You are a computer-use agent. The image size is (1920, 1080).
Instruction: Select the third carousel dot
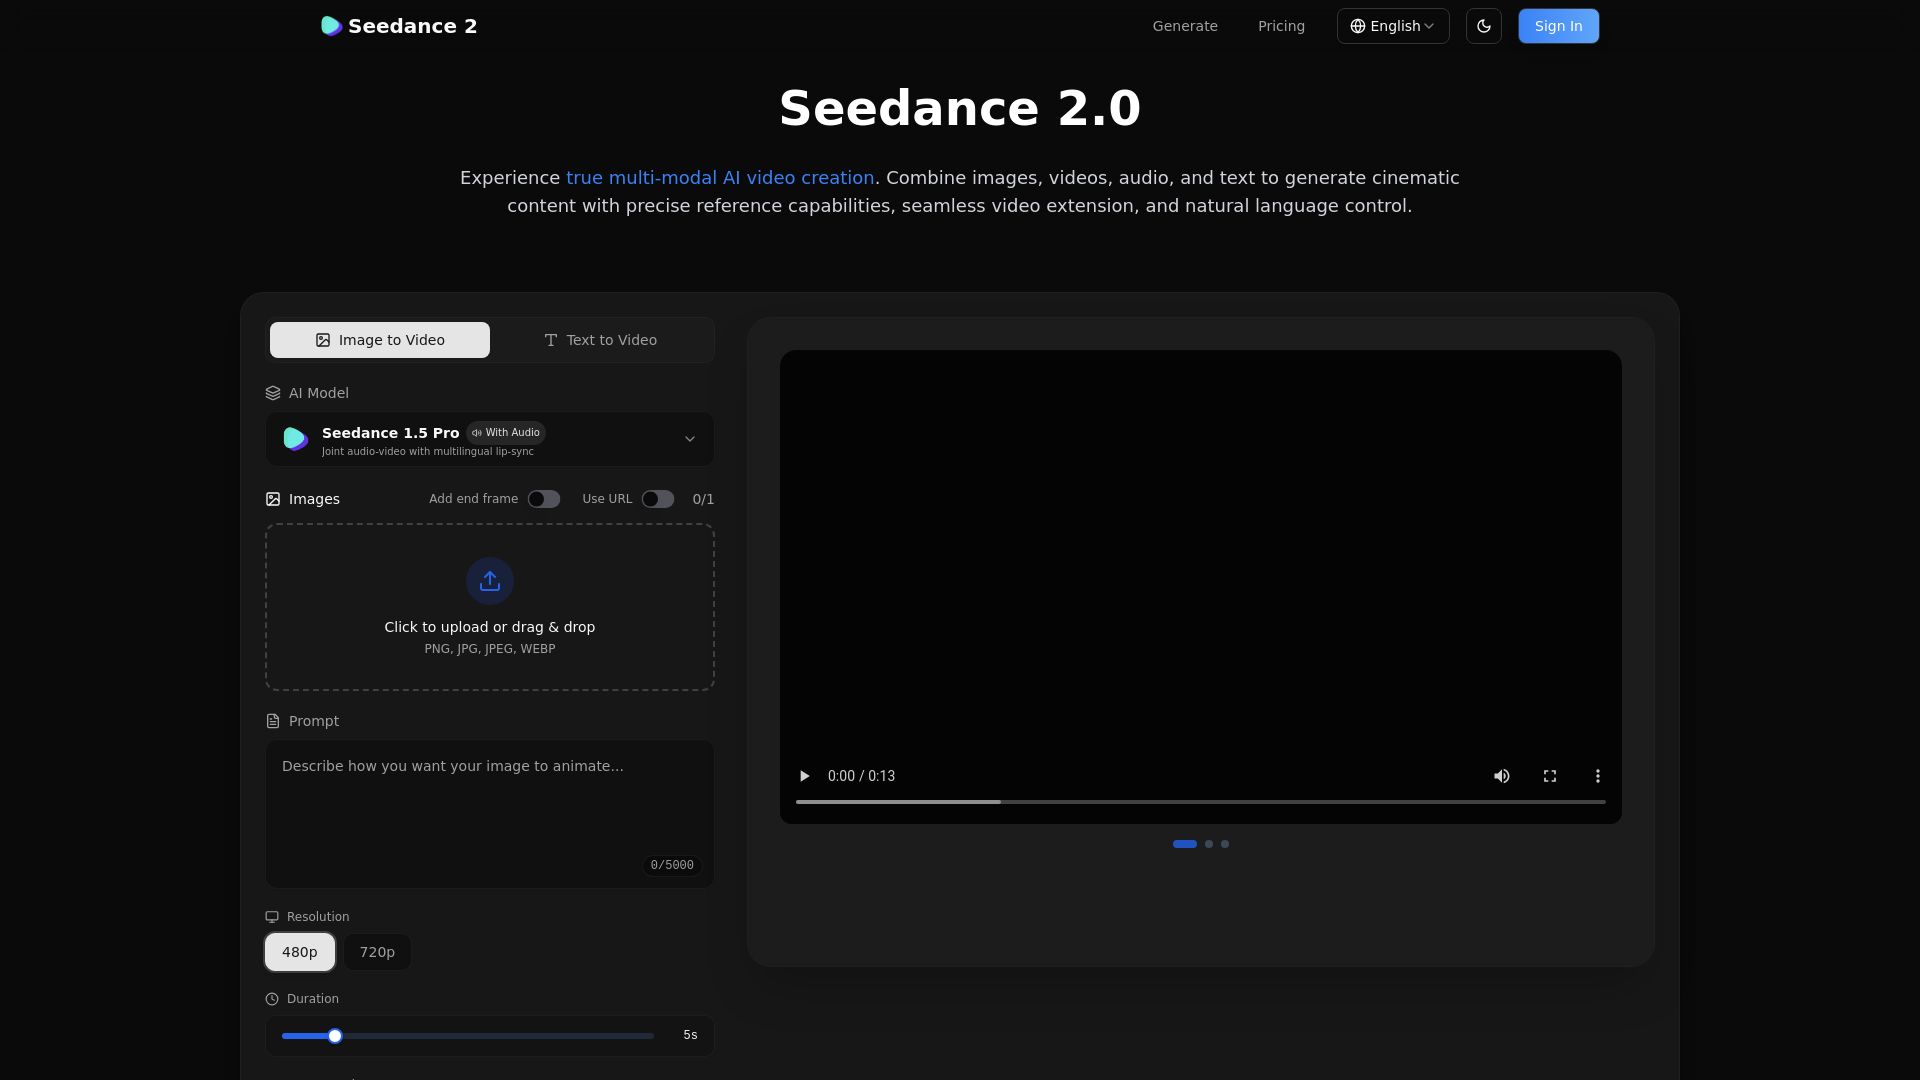click(x=1225, y=844)
